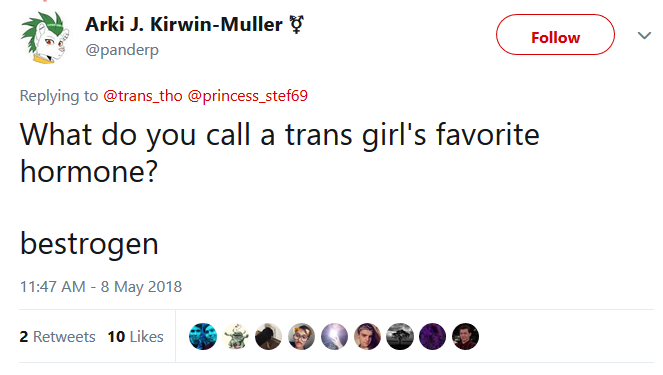View the 2 Retweets list
Image resolution: width=663 pixels, height=375 pixels.
click(58, 337)
